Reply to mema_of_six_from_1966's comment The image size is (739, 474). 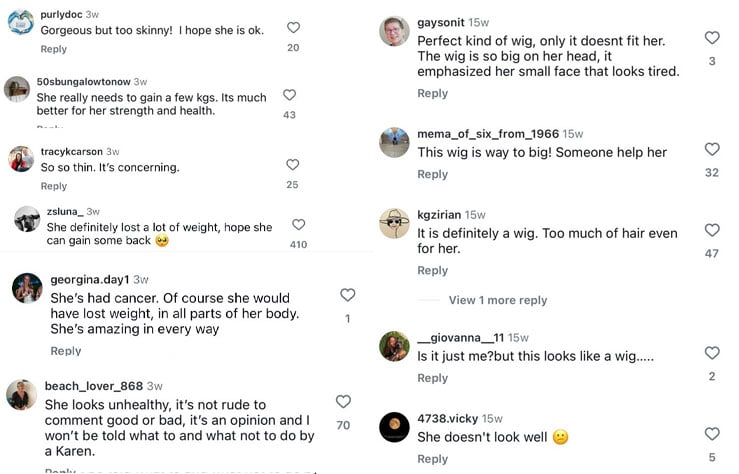[433, 174]
